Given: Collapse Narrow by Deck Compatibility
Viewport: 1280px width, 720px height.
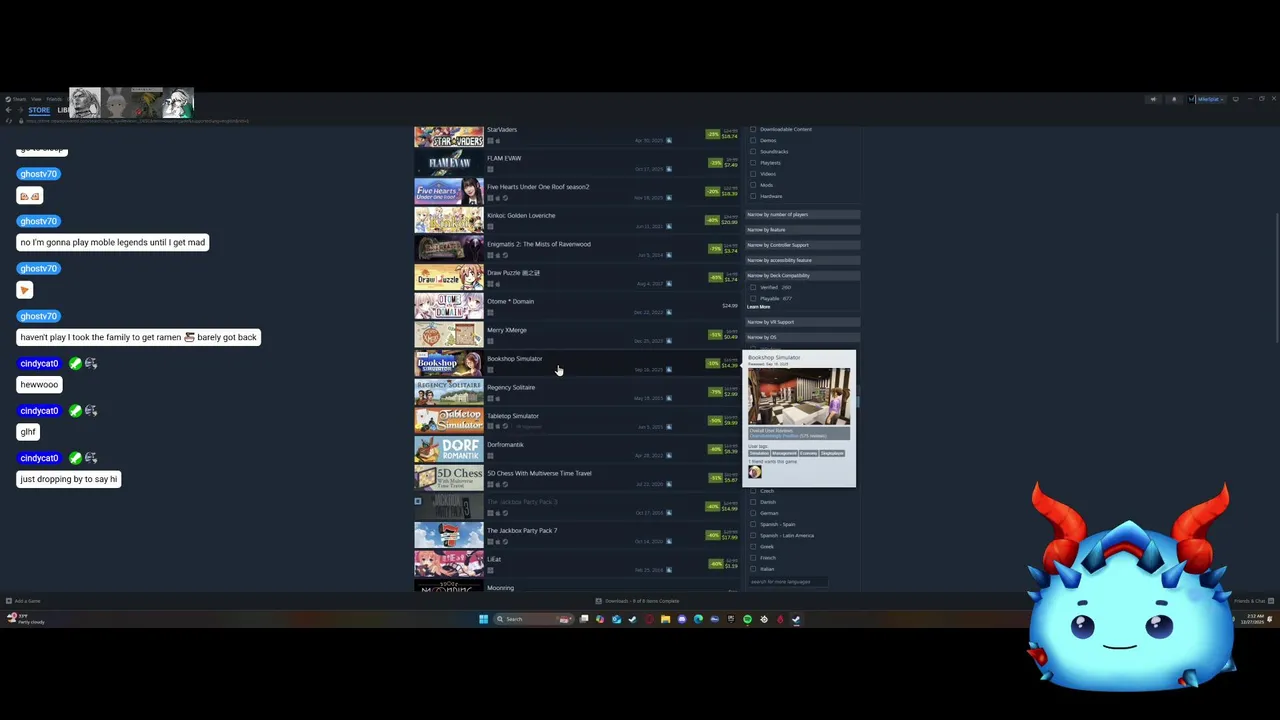Looking at the screenshot, I should click(x=801, y=275).
